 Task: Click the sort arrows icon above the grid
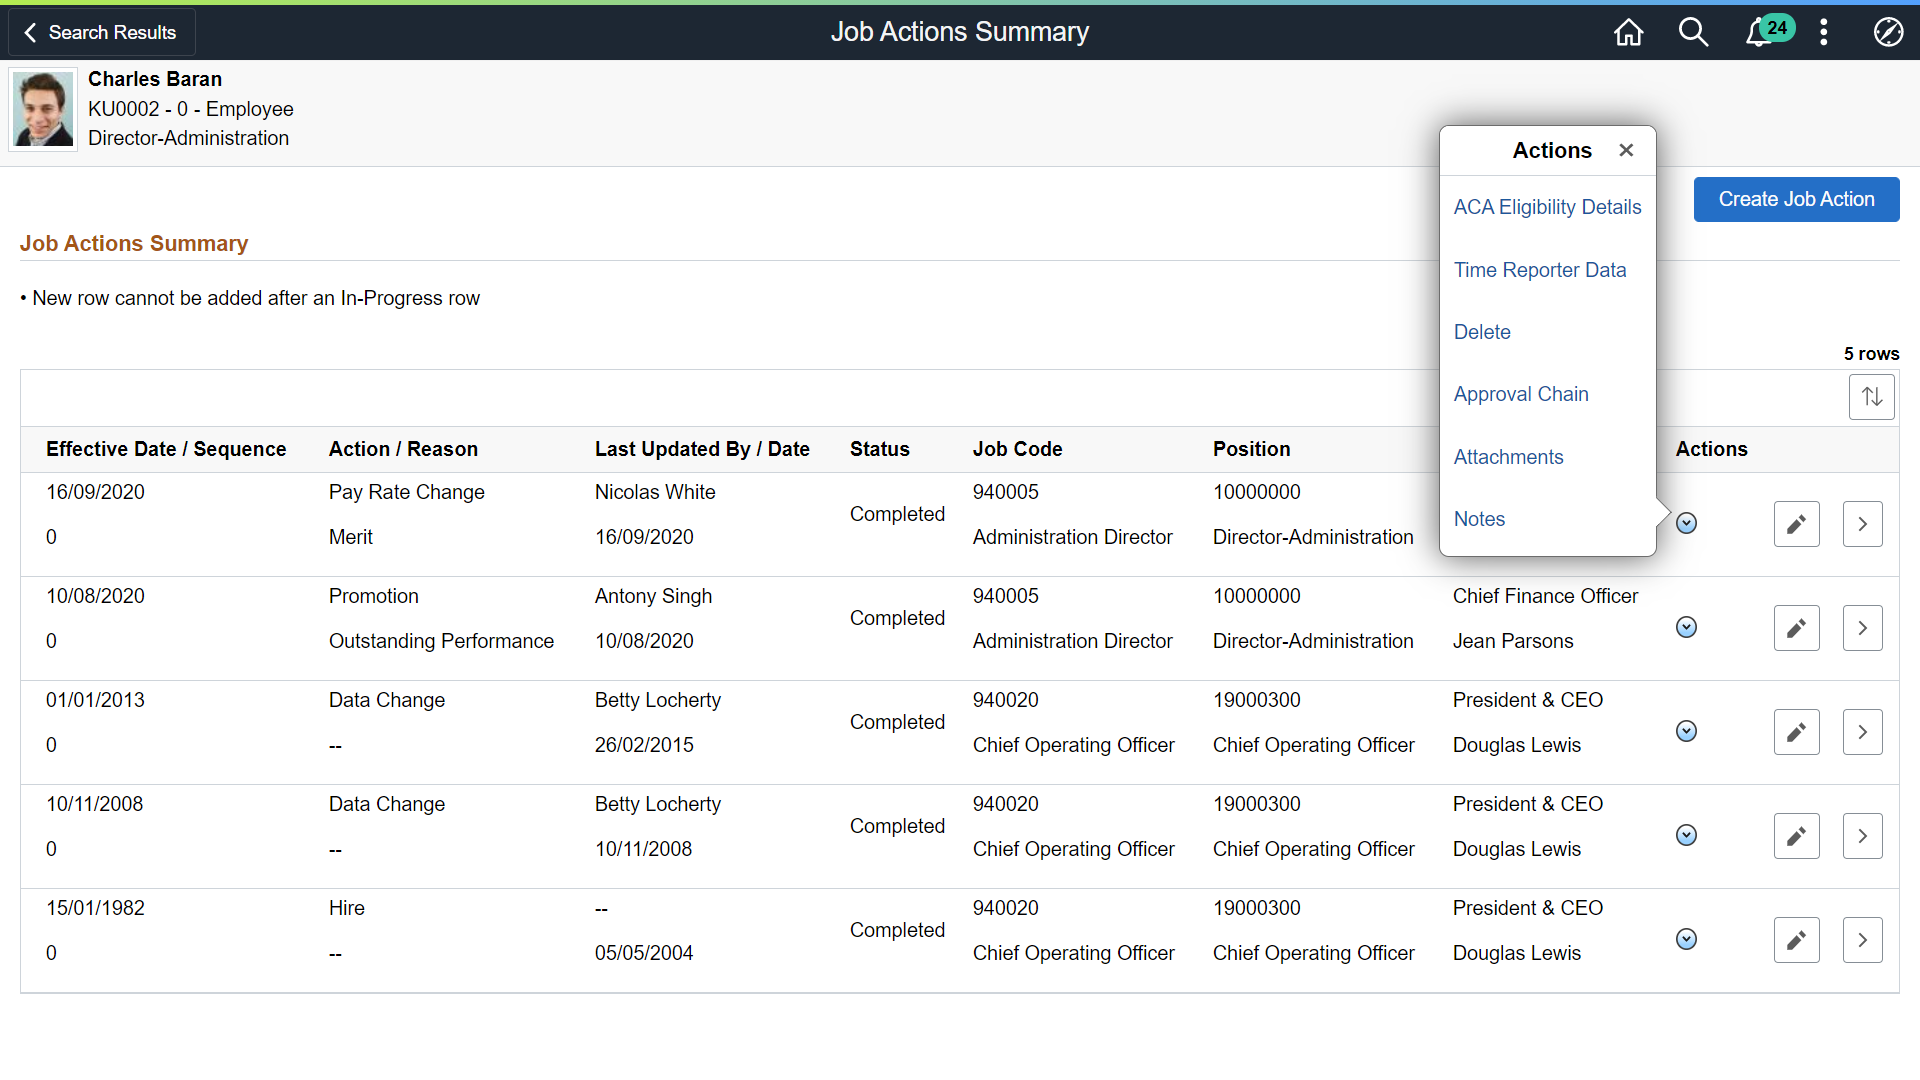pos(1871,397)
